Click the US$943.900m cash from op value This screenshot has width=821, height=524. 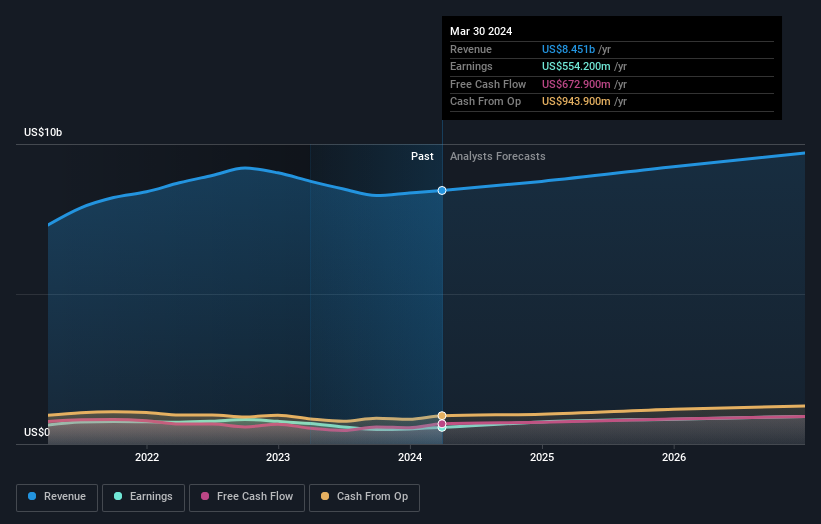tap(576, 102)
